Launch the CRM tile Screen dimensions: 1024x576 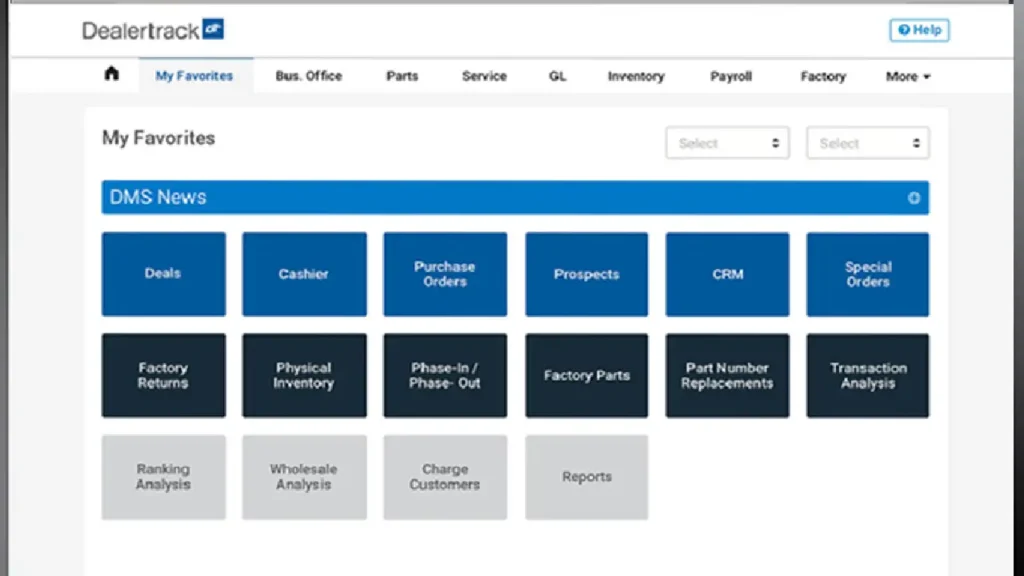[x=728, y=274]
